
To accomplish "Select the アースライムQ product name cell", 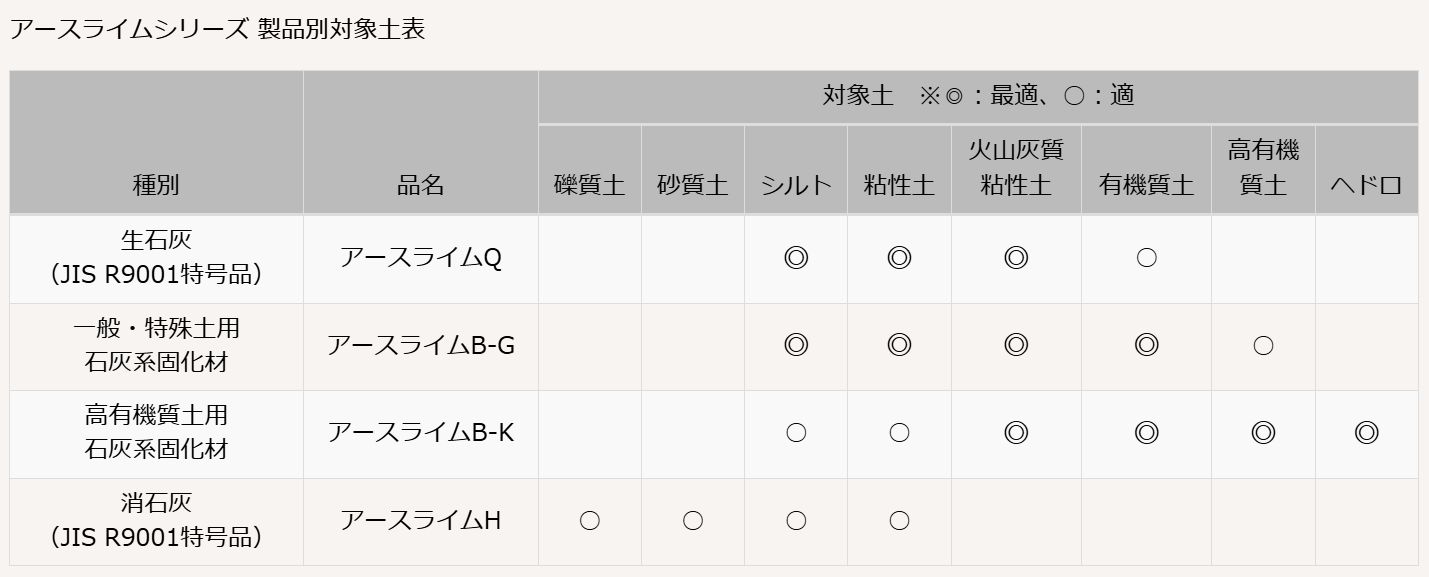I will [421, 259].
